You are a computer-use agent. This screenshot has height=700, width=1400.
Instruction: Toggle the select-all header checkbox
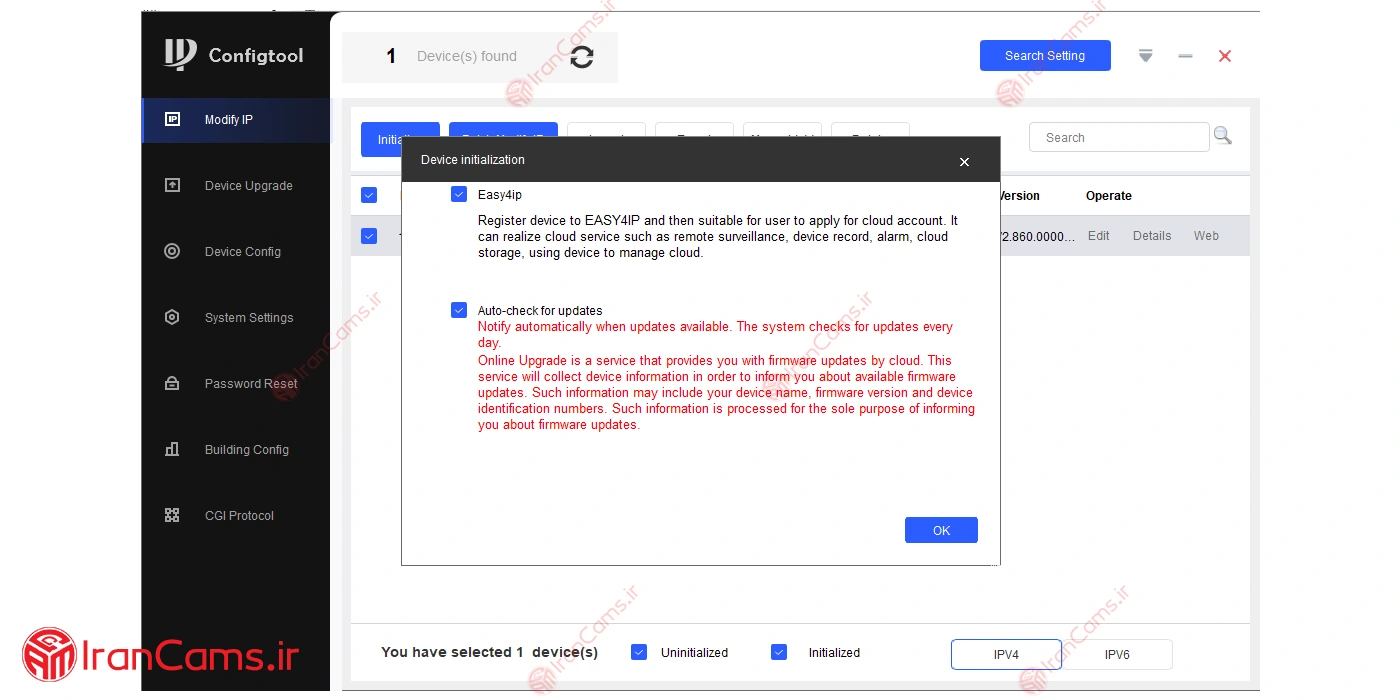(369, 195)
